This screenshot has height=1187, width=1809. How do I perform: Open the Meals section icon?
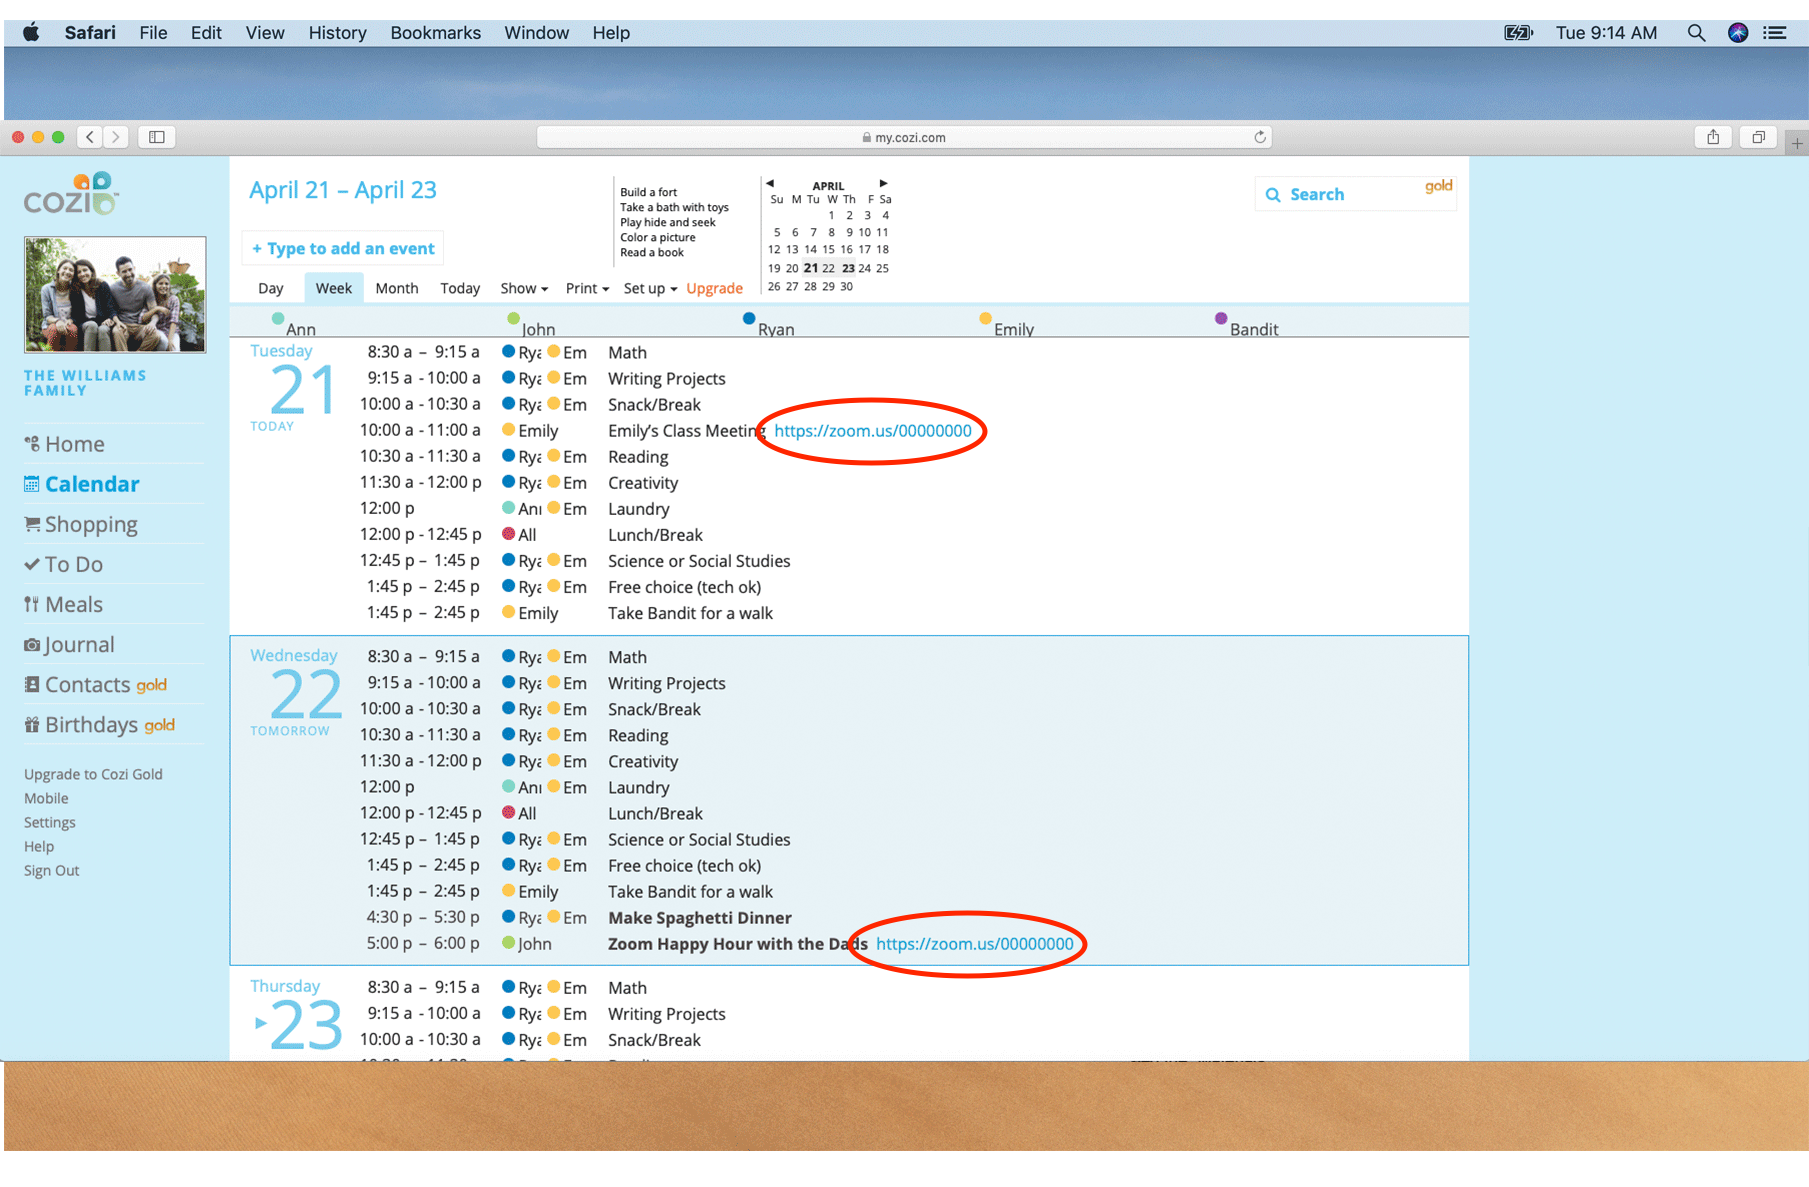pyautogui.click(x=33, y=604)
